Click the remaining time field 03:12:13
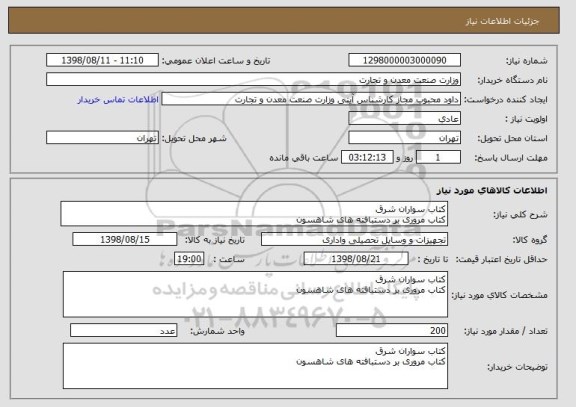 click(x=367, y=158)
